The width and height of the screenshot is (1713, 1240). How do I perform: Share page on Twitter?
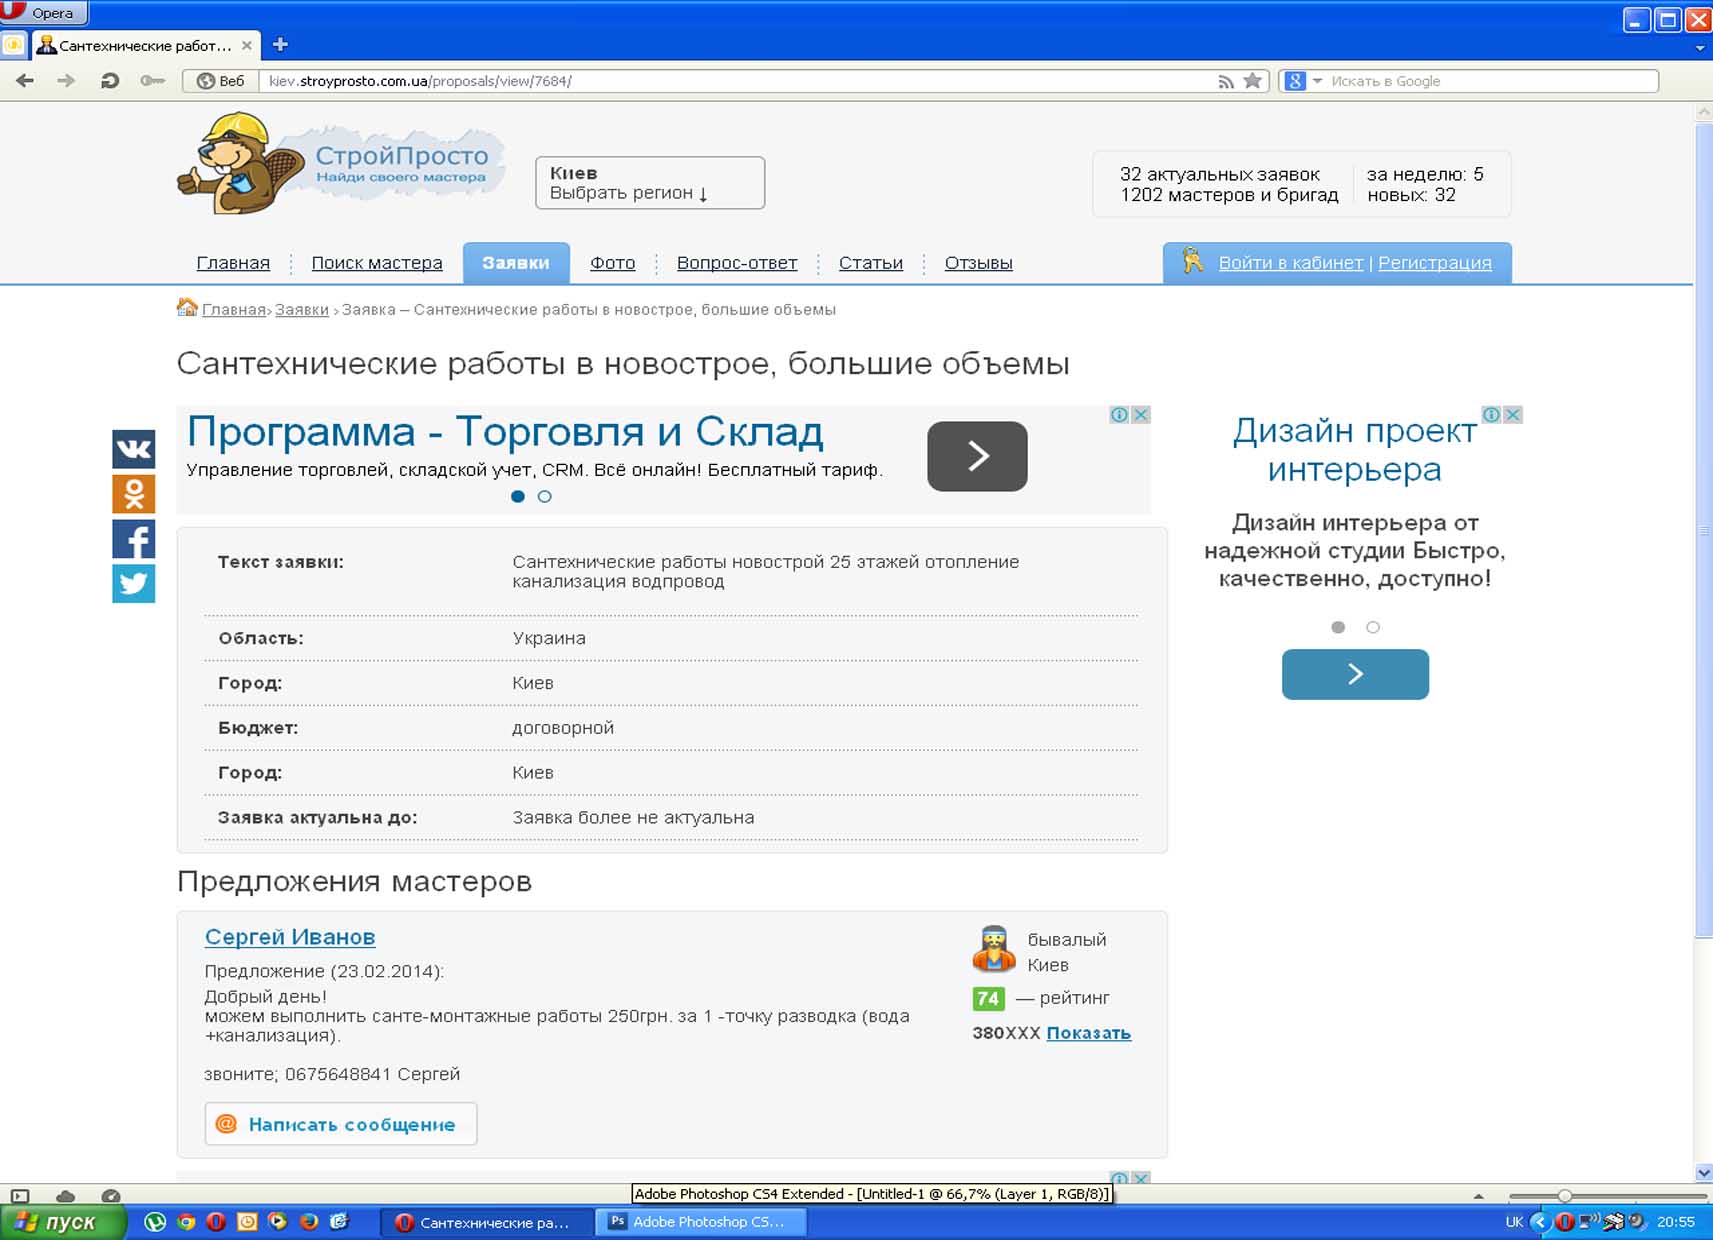click(133, 583)
